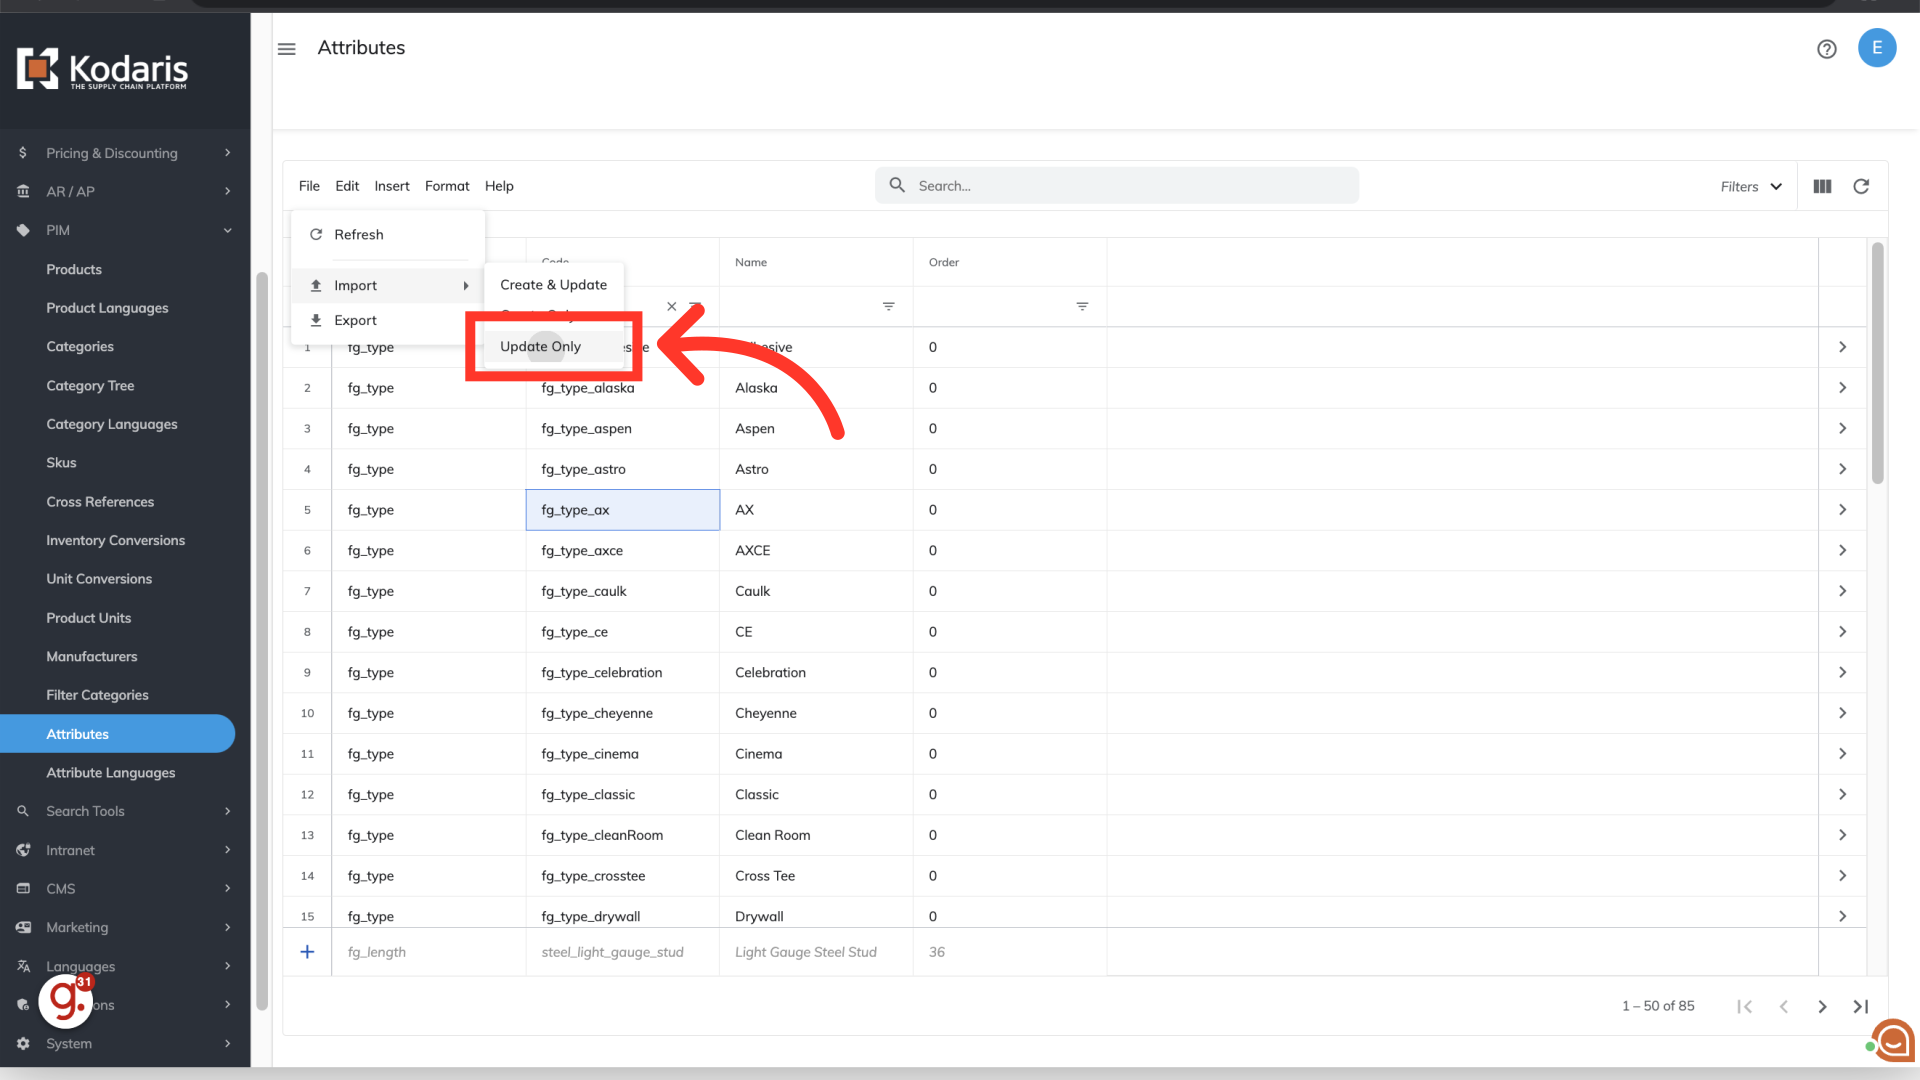Go to the last page
This screenshot has height=1080, width=1920.
[1861, 1006]
